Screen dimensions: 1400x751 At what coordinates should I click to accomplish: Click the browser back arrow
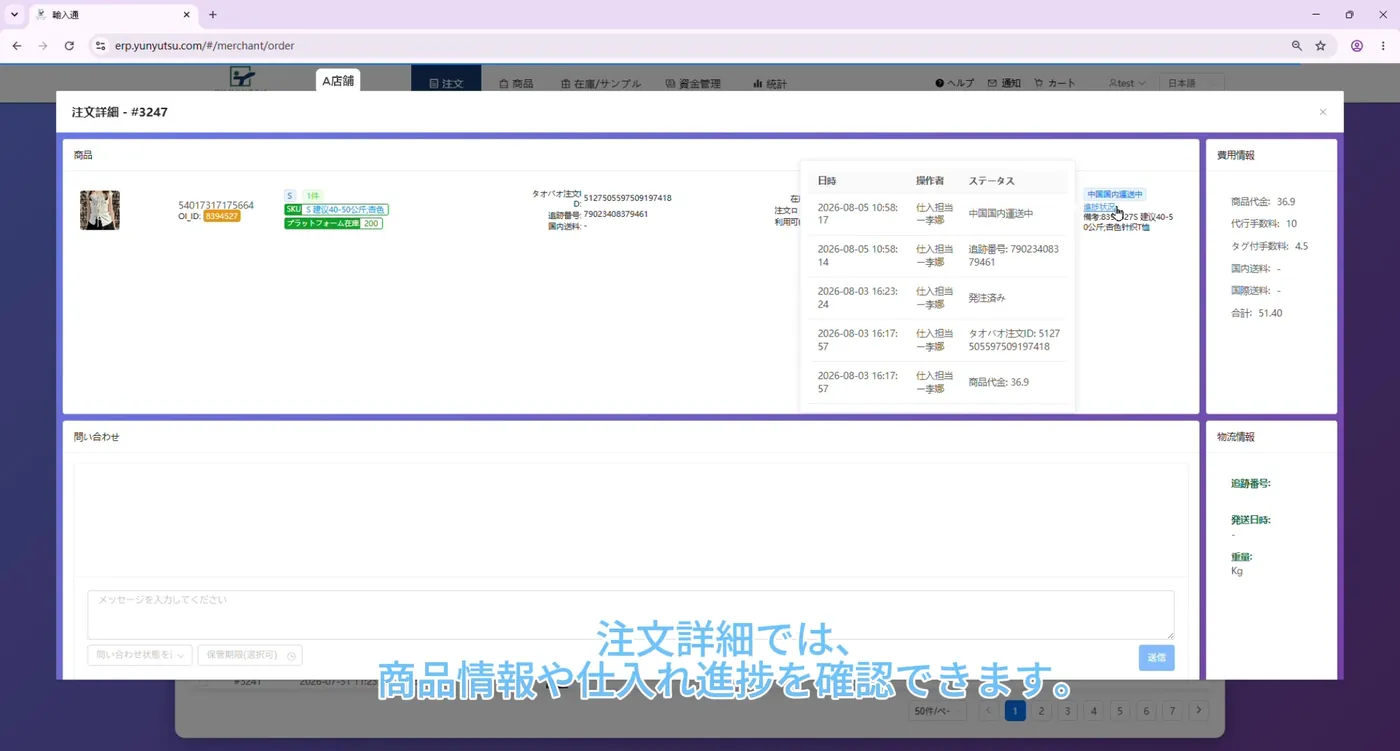click(17, 46)
